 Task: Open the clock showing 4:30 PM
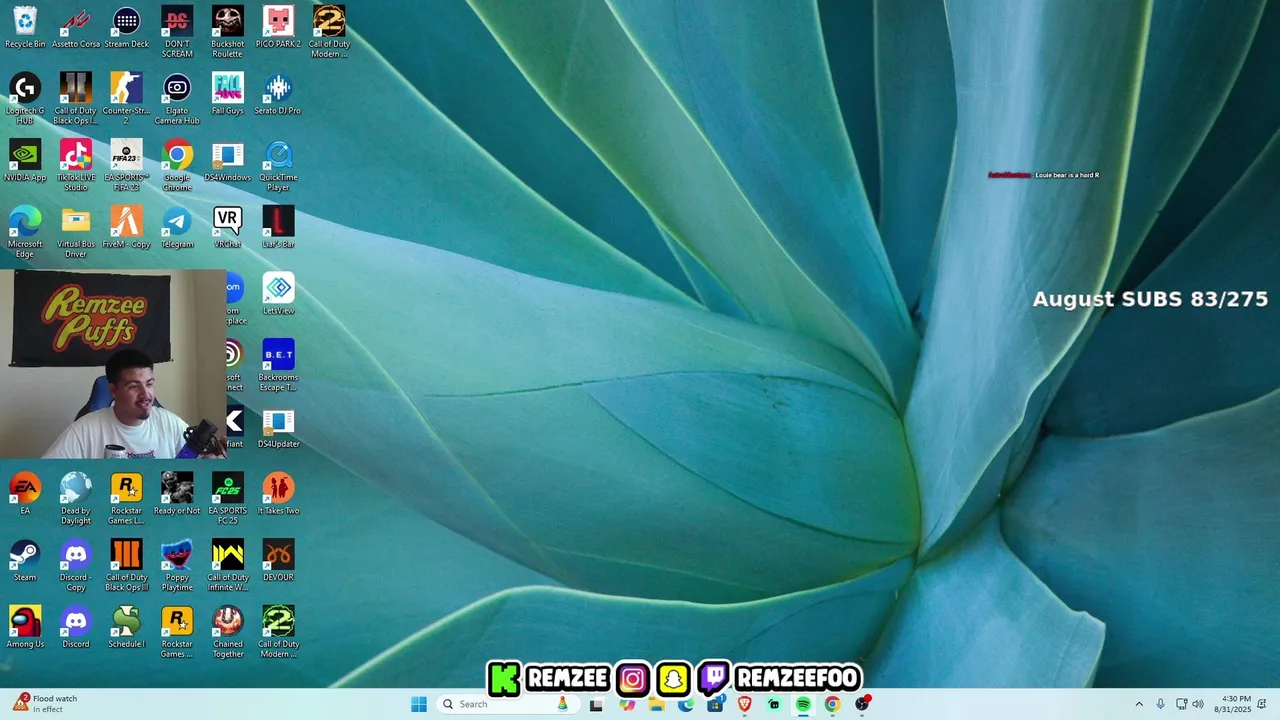pyautogui.click(x=1232, y=704)
